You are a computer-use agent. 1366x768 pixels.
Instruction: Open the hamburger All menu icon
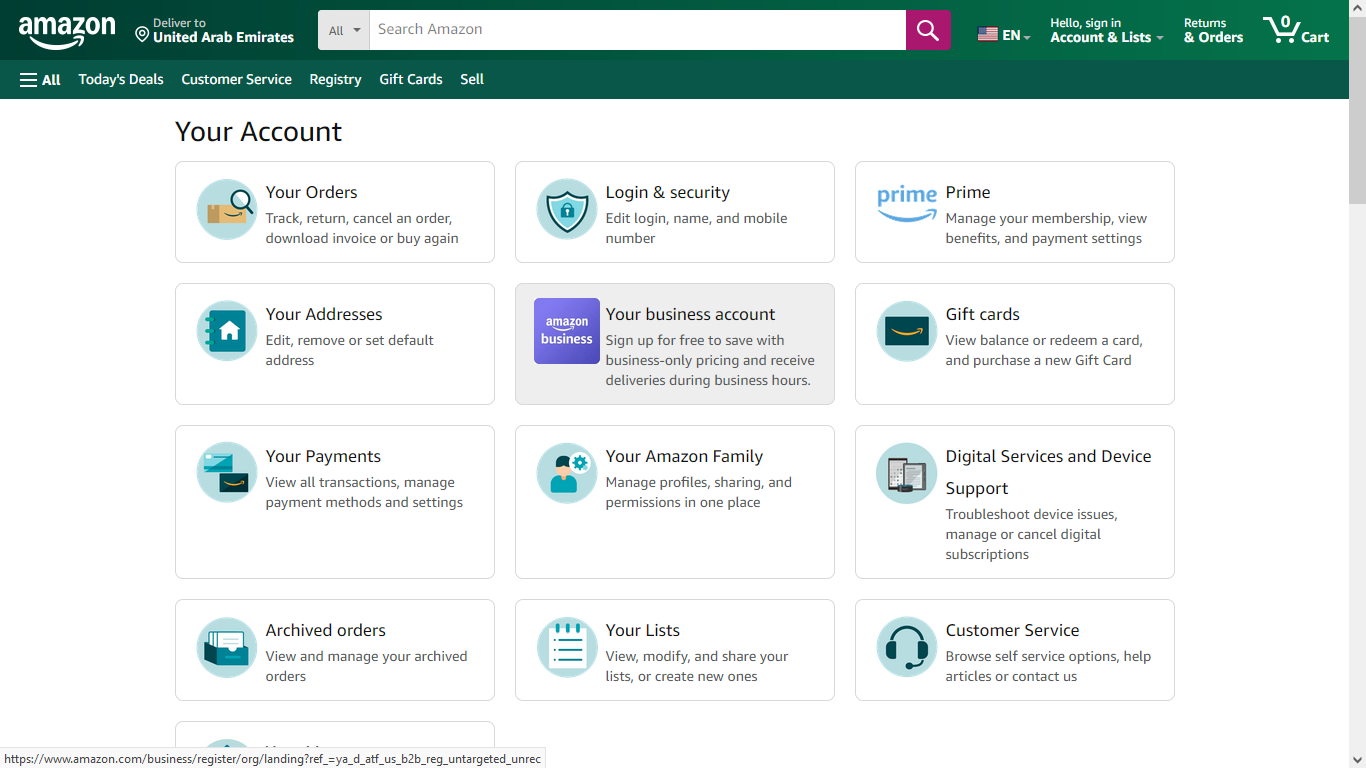(28, 80)
